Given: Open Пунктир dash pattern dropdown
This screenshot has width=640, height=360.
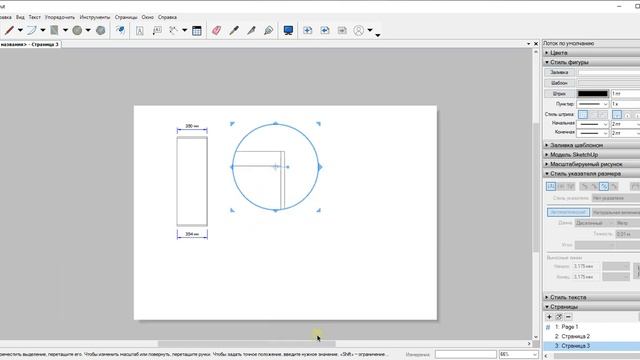Looking at the screenshot, I should [x=593, y=104].
